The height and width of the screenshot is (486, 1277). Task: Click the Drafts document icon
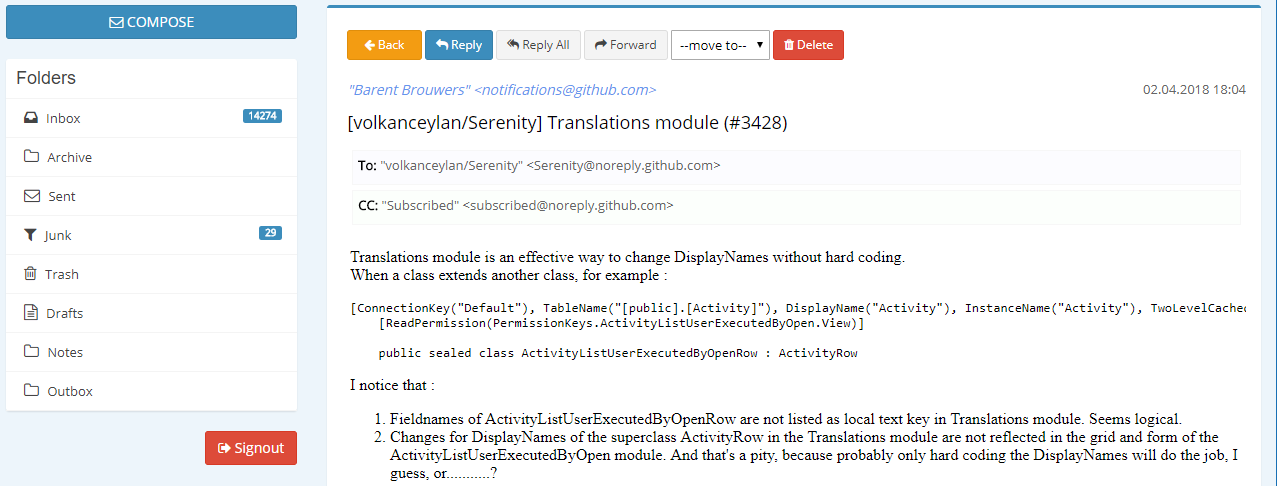coord(31,313)
